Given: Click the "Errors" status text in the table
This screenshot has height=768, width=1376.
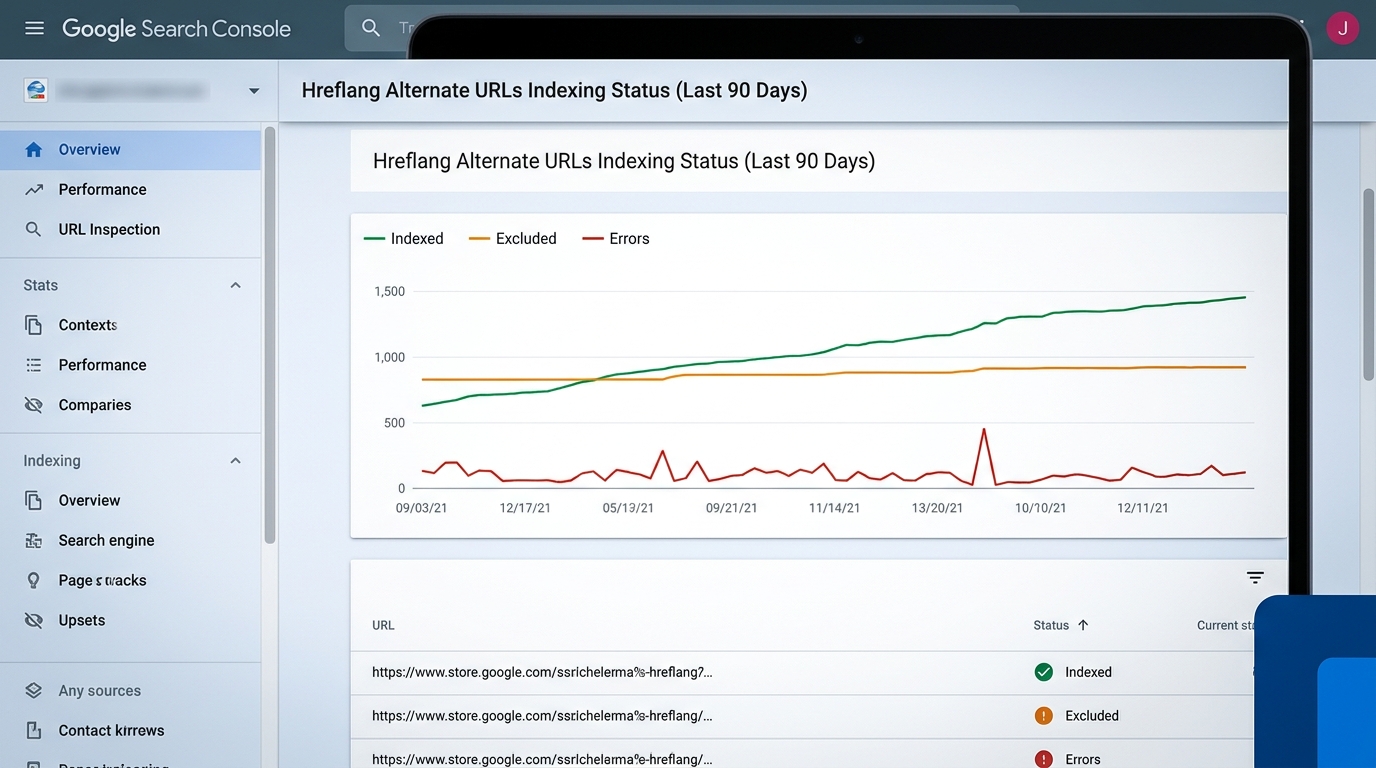Looking at the screenshot, I should [1083, 760].
